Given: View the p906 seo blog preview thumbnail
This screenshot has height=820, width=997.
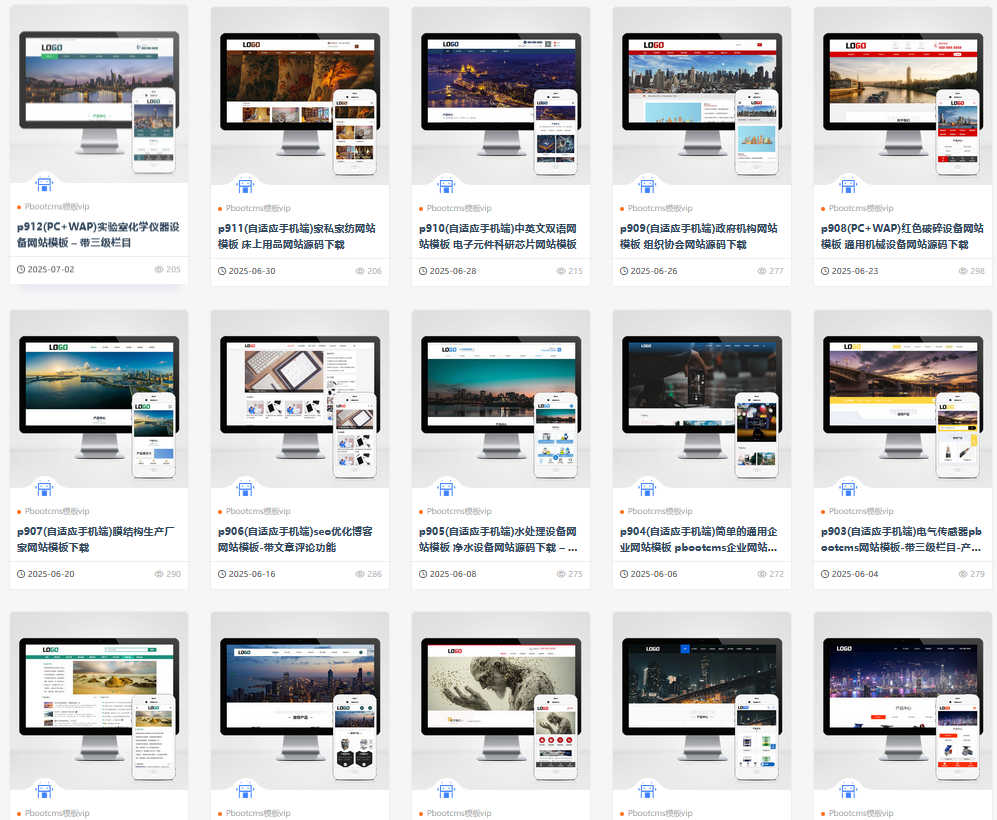Looking at the screenshot, I should (x=299, y=398).
